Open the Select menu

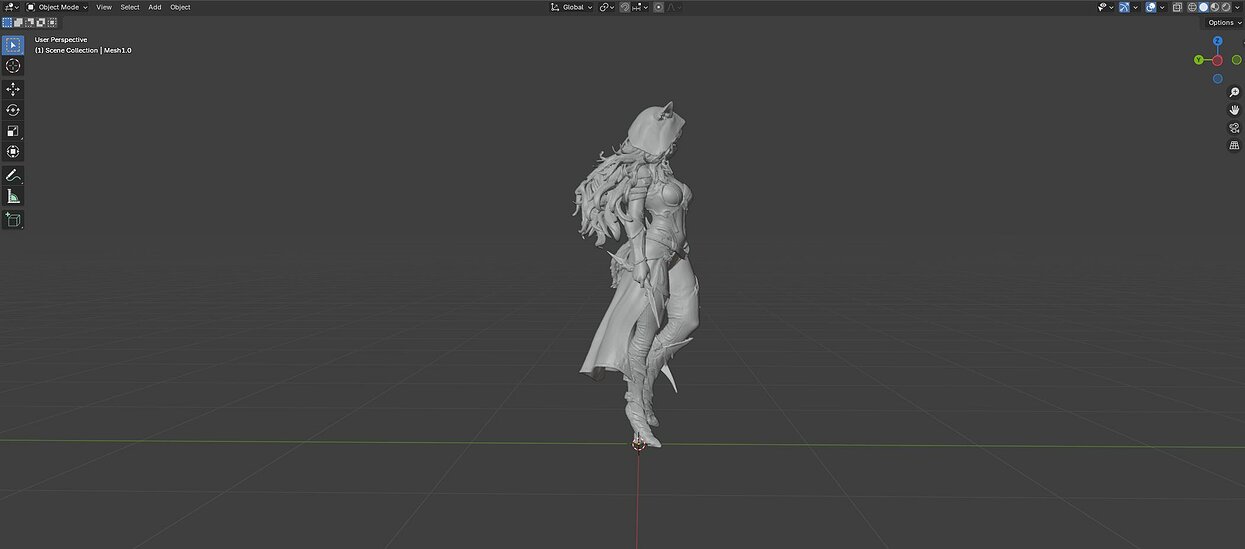[x=130, y=7]
